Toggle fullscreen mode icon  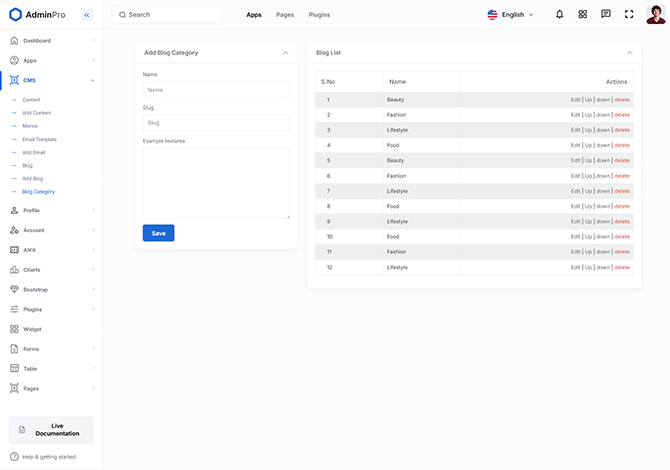point(628,15)
